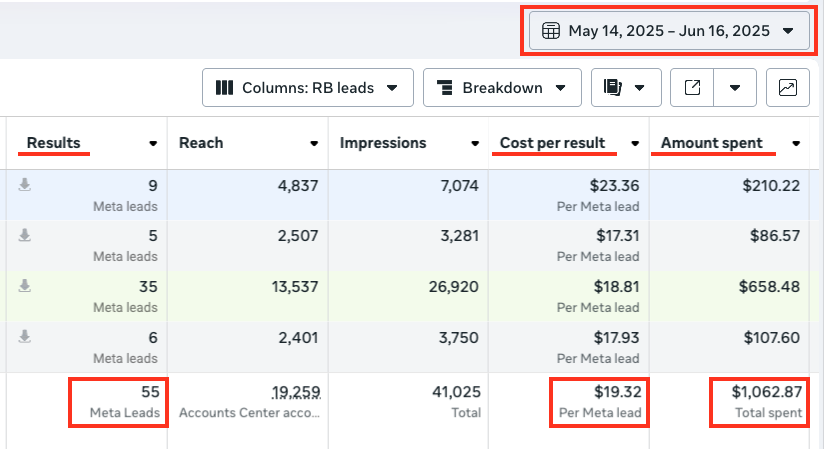Viewport: 824px width, 449px height.
Task: Sort by Amount spent column
Action: point(711,143)
